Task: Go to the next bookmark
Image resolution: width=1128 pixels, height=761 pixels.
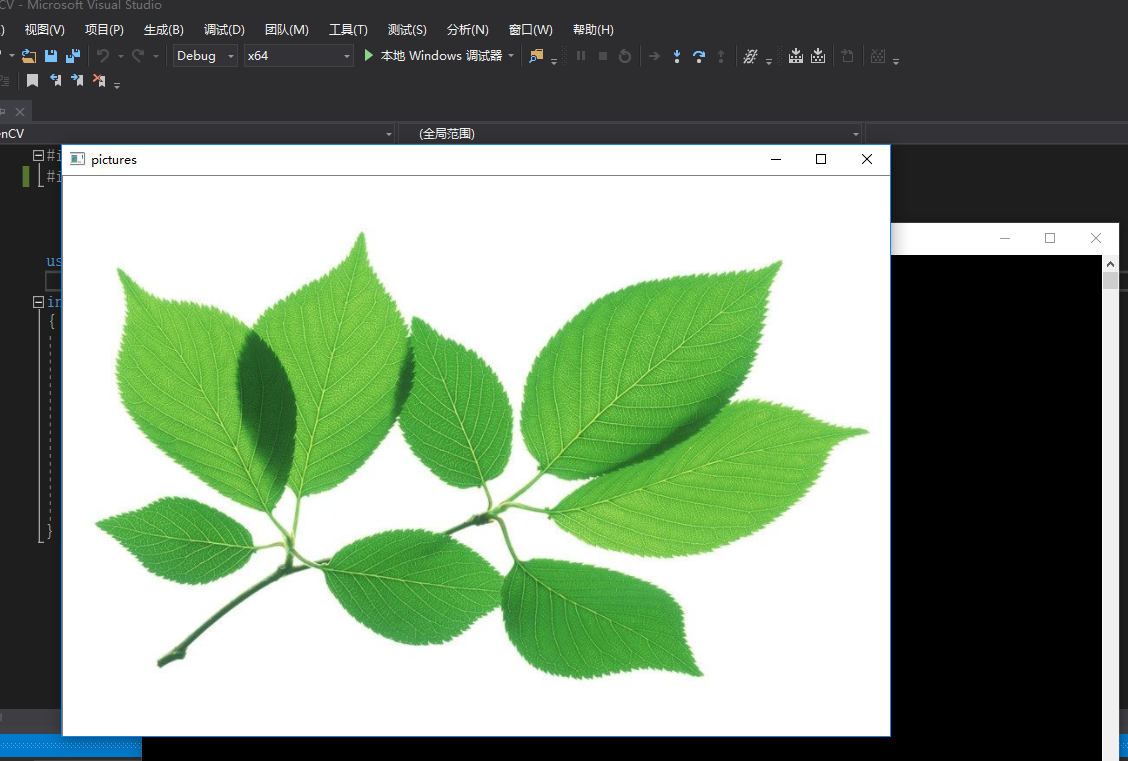Action: click(77, 81)
